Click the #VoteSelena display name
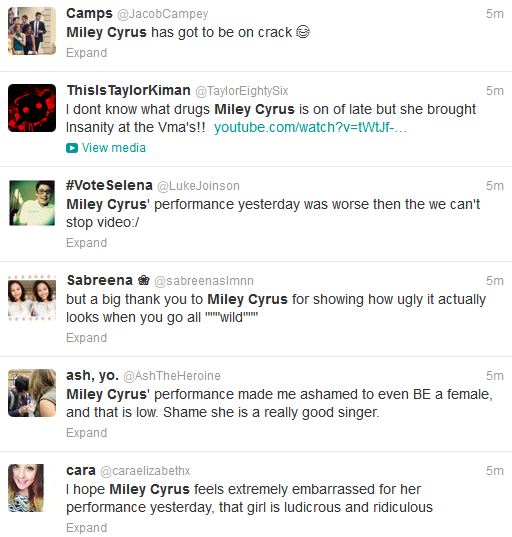The height and width of the screenshot is (537, 512). 109,185
